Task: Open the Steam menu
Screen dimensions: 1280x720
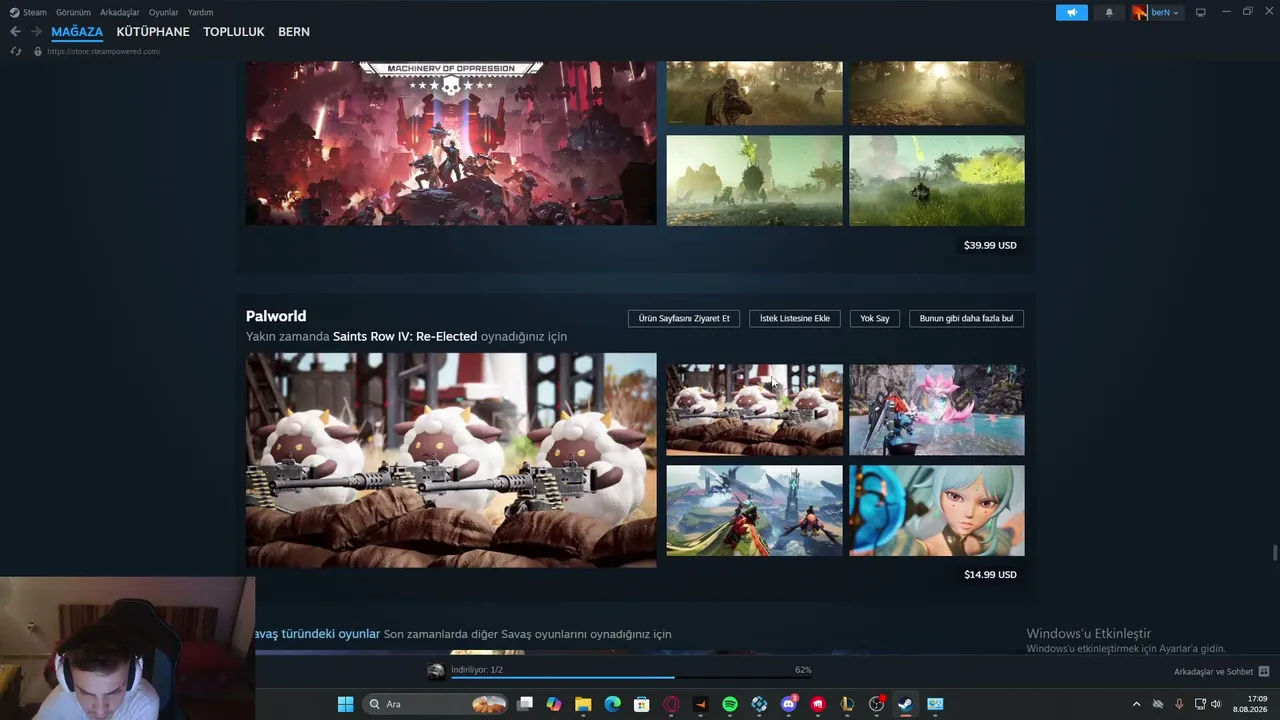Action: coord(28,12)
